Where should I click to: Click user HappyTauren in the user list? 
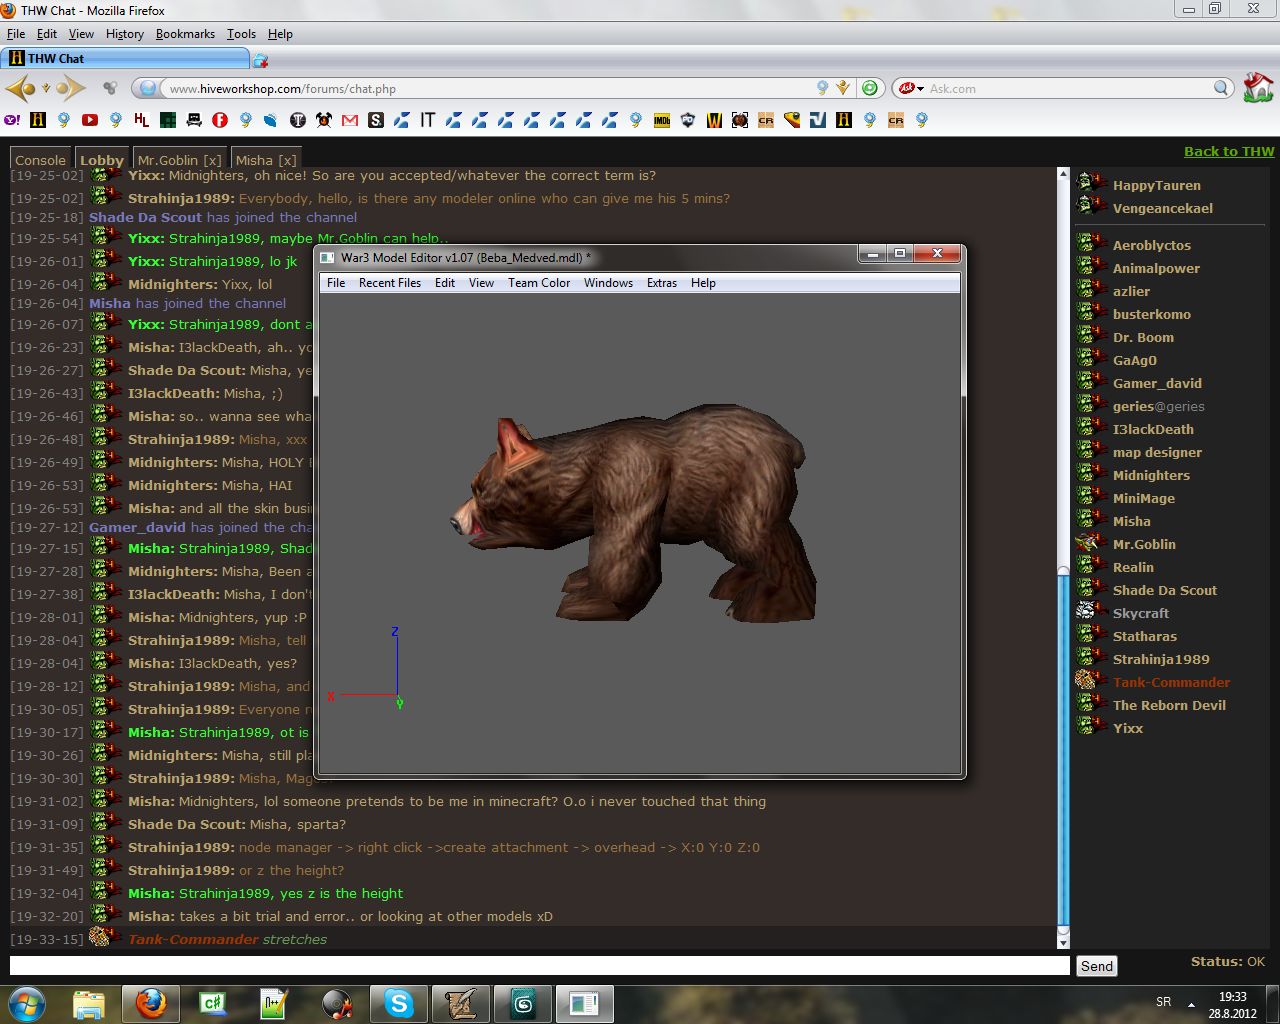pyautogui.click(x=1157, y=185)
